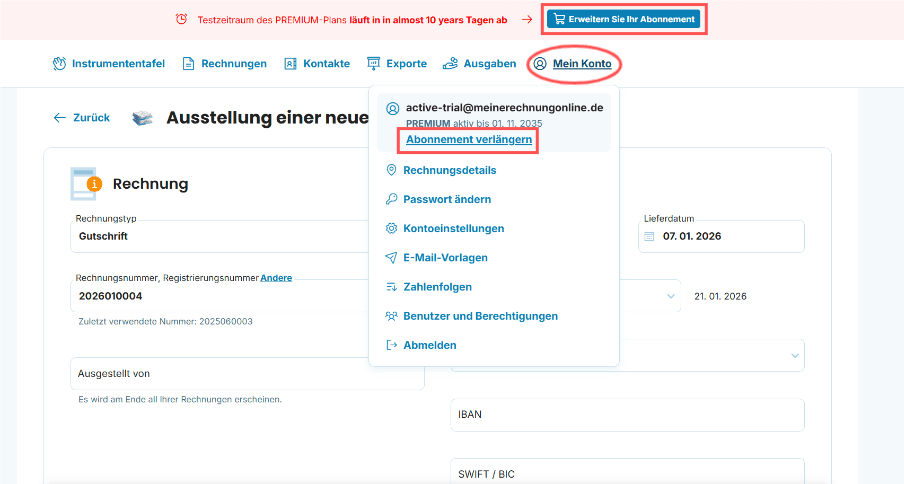
Task: Click the orange info icon beside Rechnung
Action: coord(94,184)
